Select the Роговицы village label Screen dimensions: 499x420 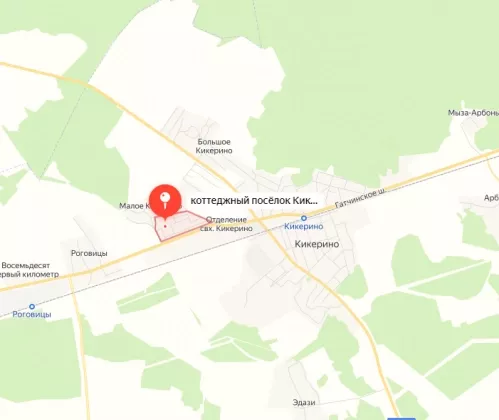(89, 253)
